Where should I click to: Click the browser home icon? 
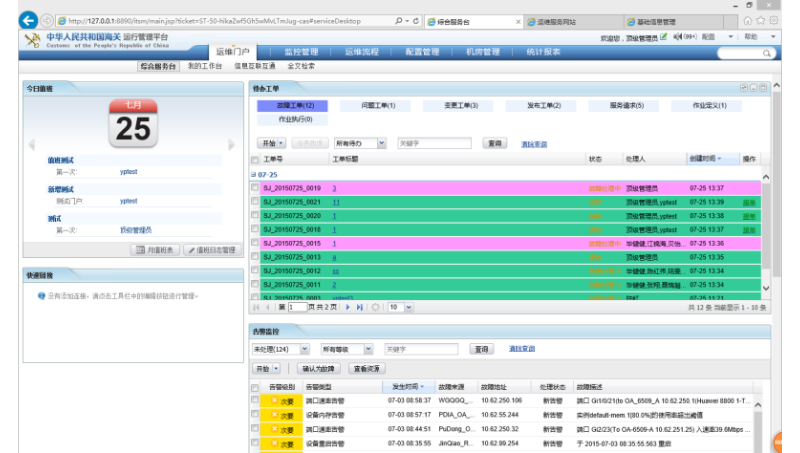coord(747,21)
